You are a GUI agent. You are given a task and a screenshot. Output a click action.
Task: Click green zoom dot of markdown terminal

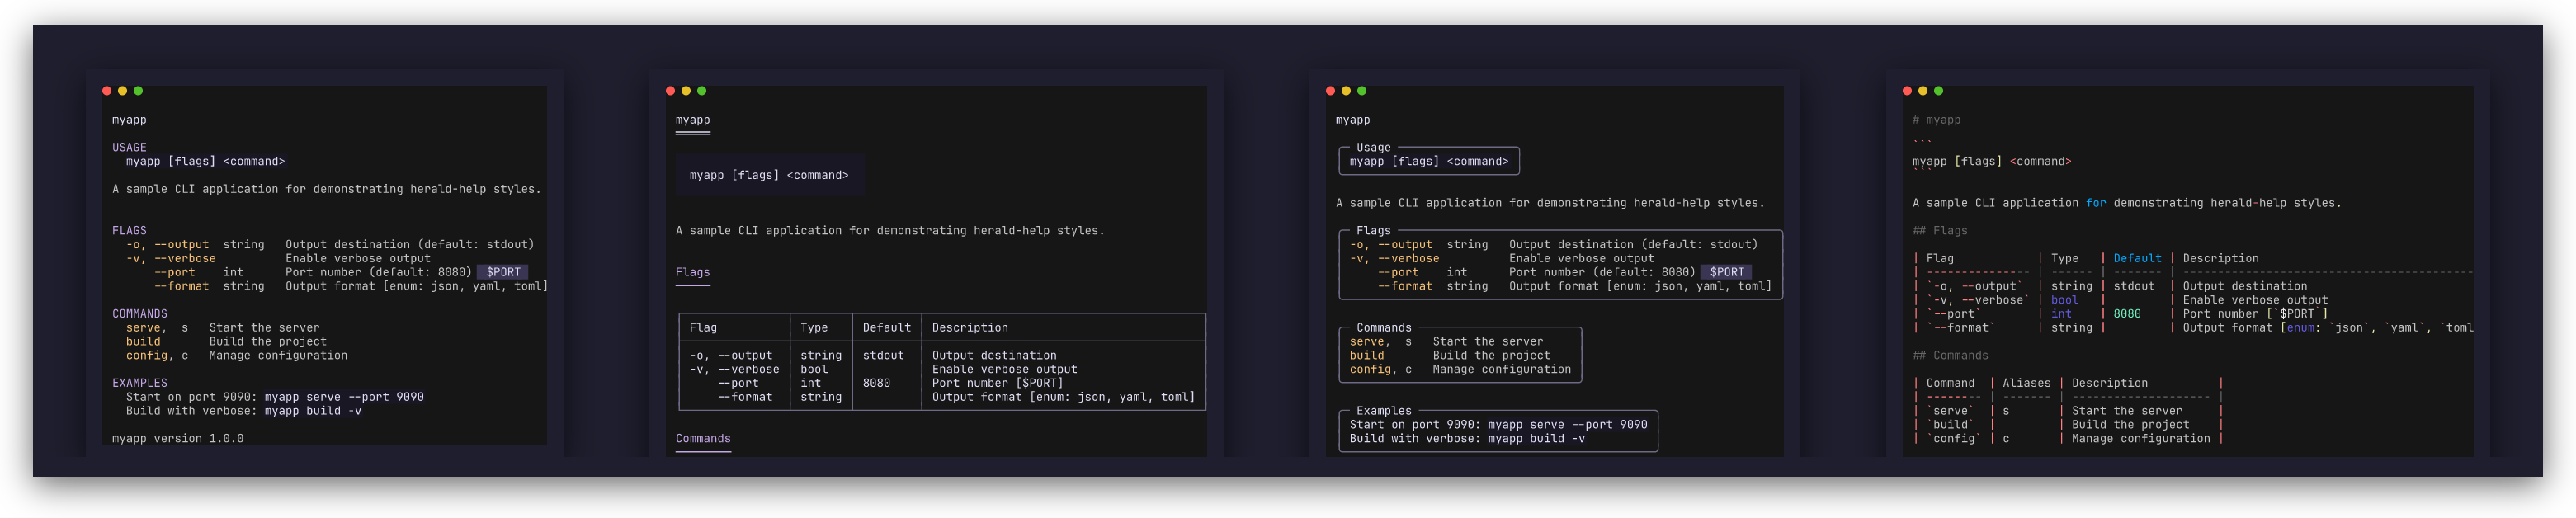(x=1939, y=91)
